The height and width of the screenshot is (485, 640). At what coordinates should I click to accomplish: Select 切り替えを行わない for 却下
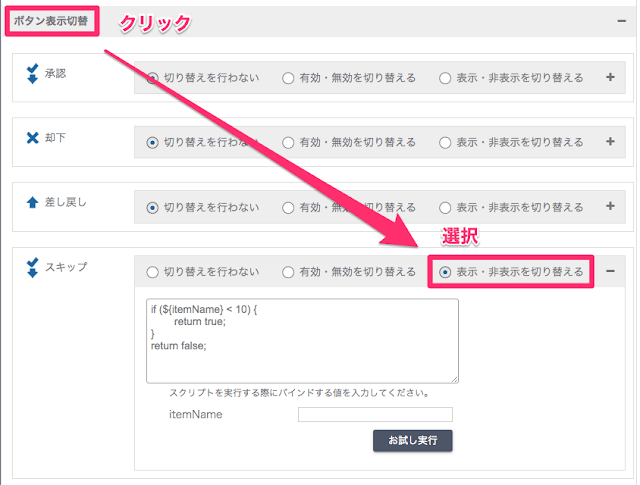(152, 142)
